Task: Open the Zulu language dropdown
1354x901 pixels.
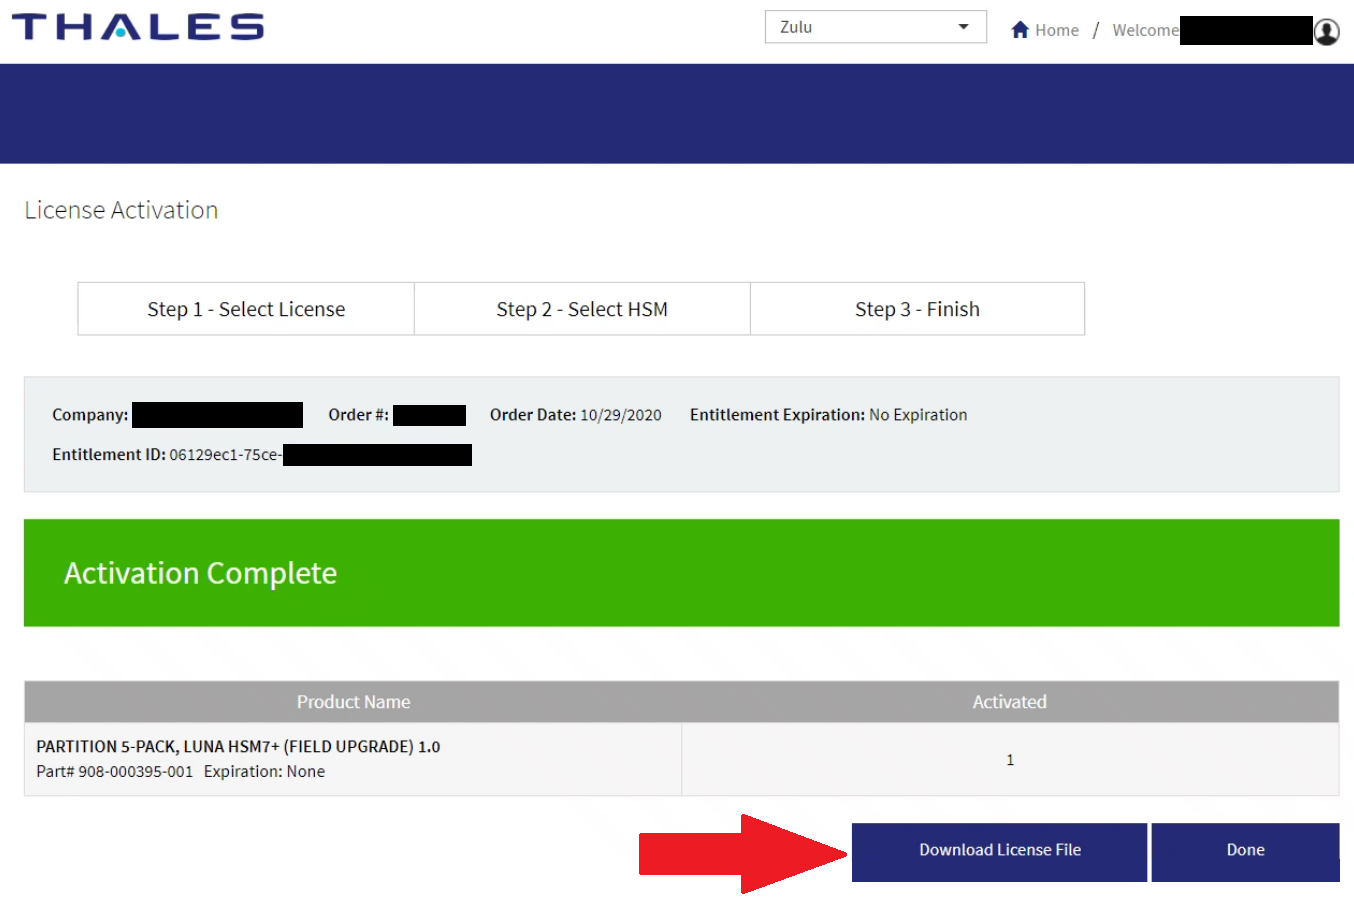Action: 875,27
